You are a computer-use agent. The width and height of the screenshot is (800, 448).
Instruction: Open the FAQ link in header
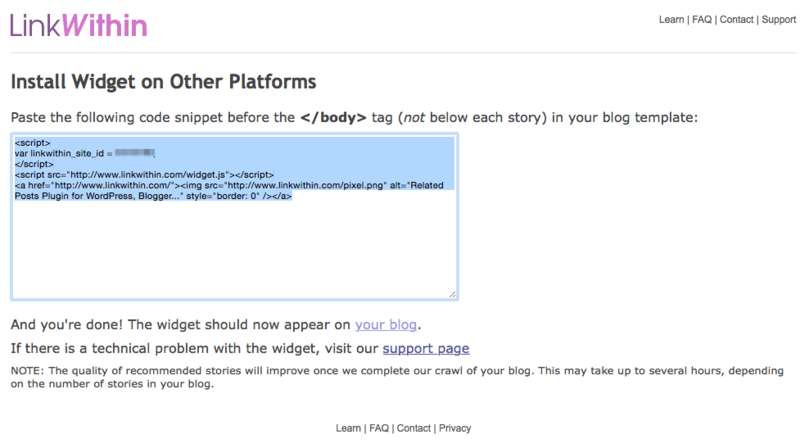[x=702, y=19]
